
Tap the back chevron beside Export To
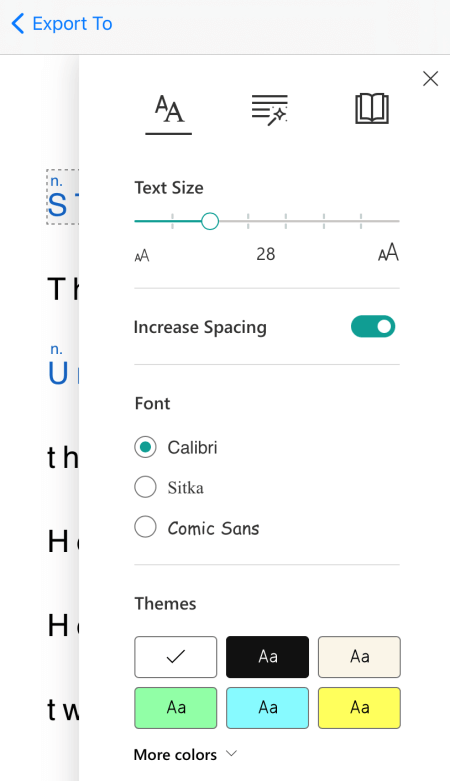(x=17, y=23)
